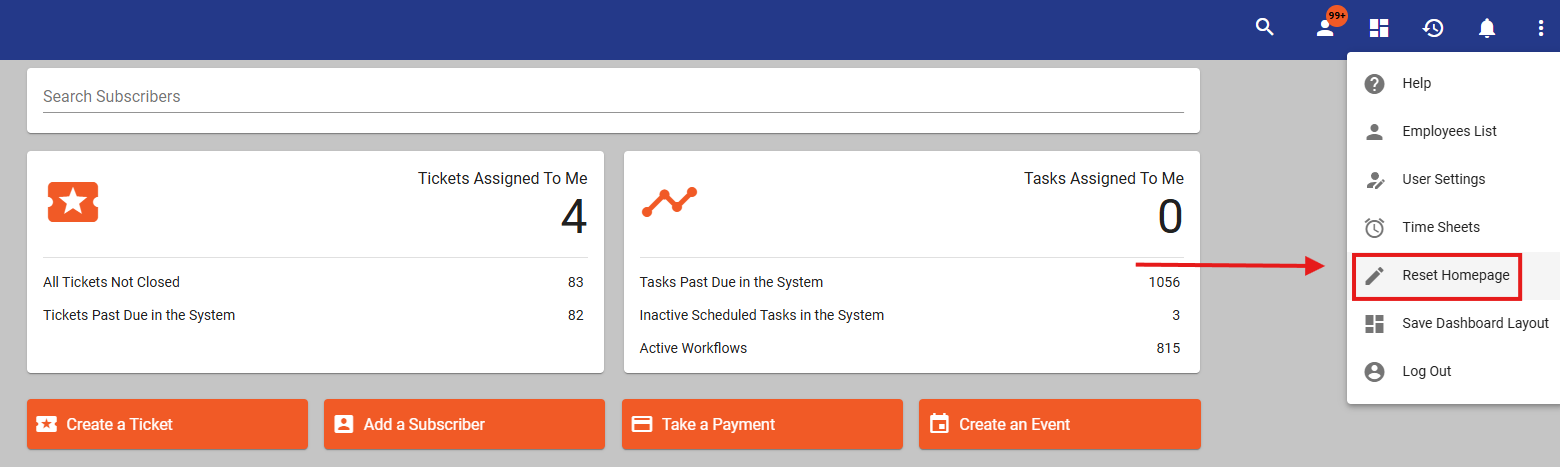Click the ticket icon on Create a Ticket
1560x467 pixels.
coord(46,424)
